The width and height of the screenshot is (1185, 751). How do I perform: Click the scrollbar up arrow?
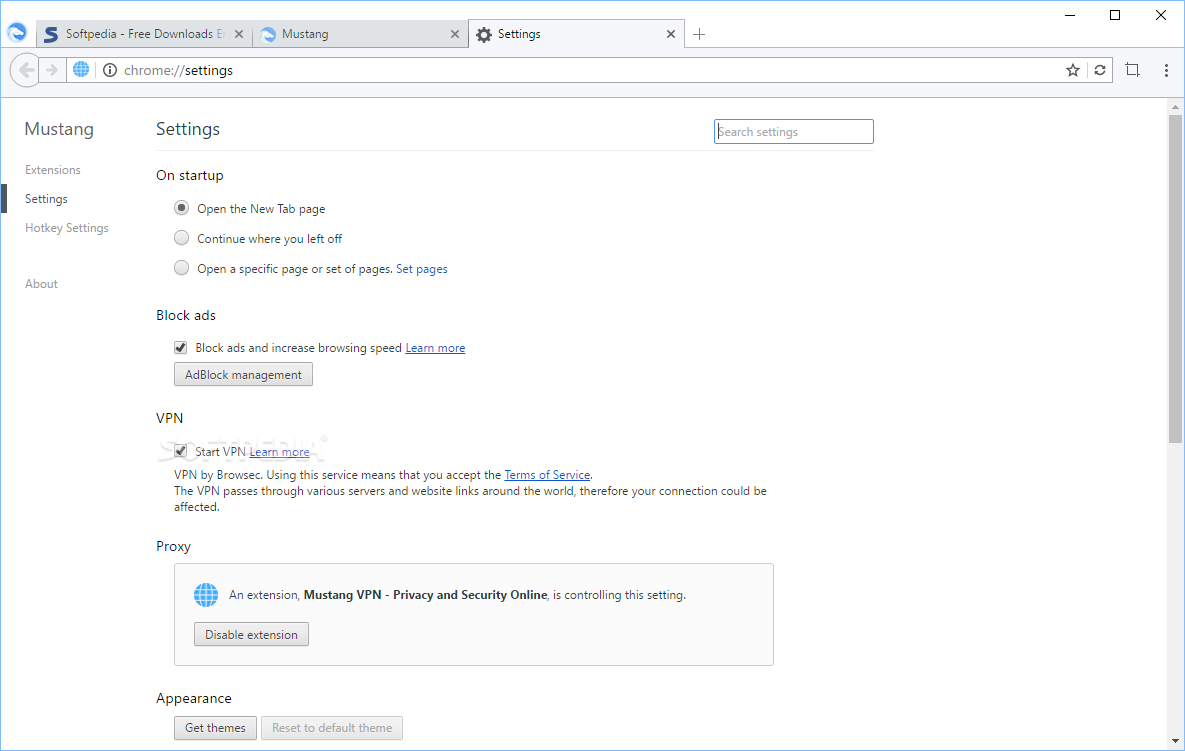coord(1174,107)
